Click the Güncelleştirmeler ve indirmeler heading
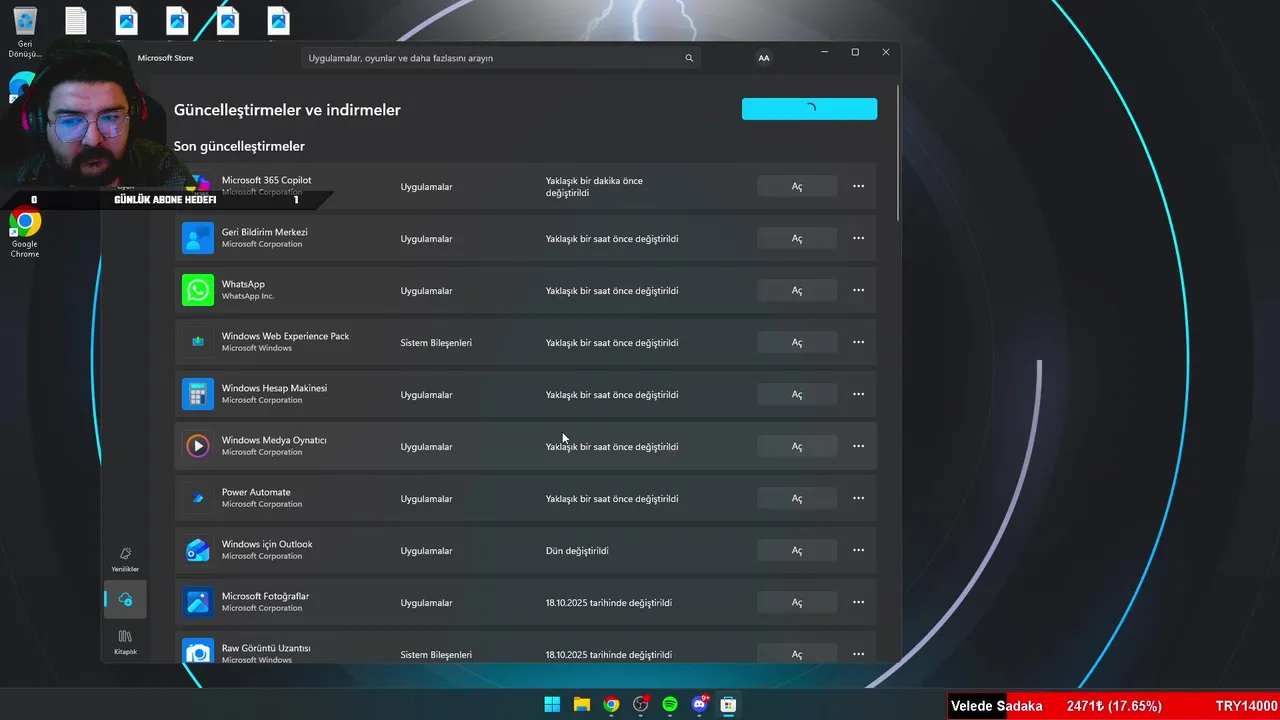This screenshot has width=1280, height=720. click(287, 110)
